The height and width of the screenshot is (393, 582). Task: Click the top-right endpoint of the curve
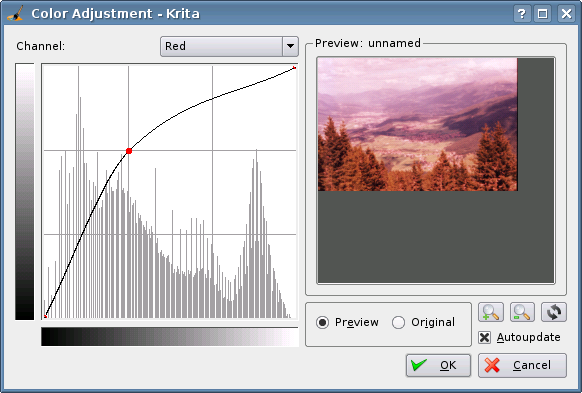294,68
